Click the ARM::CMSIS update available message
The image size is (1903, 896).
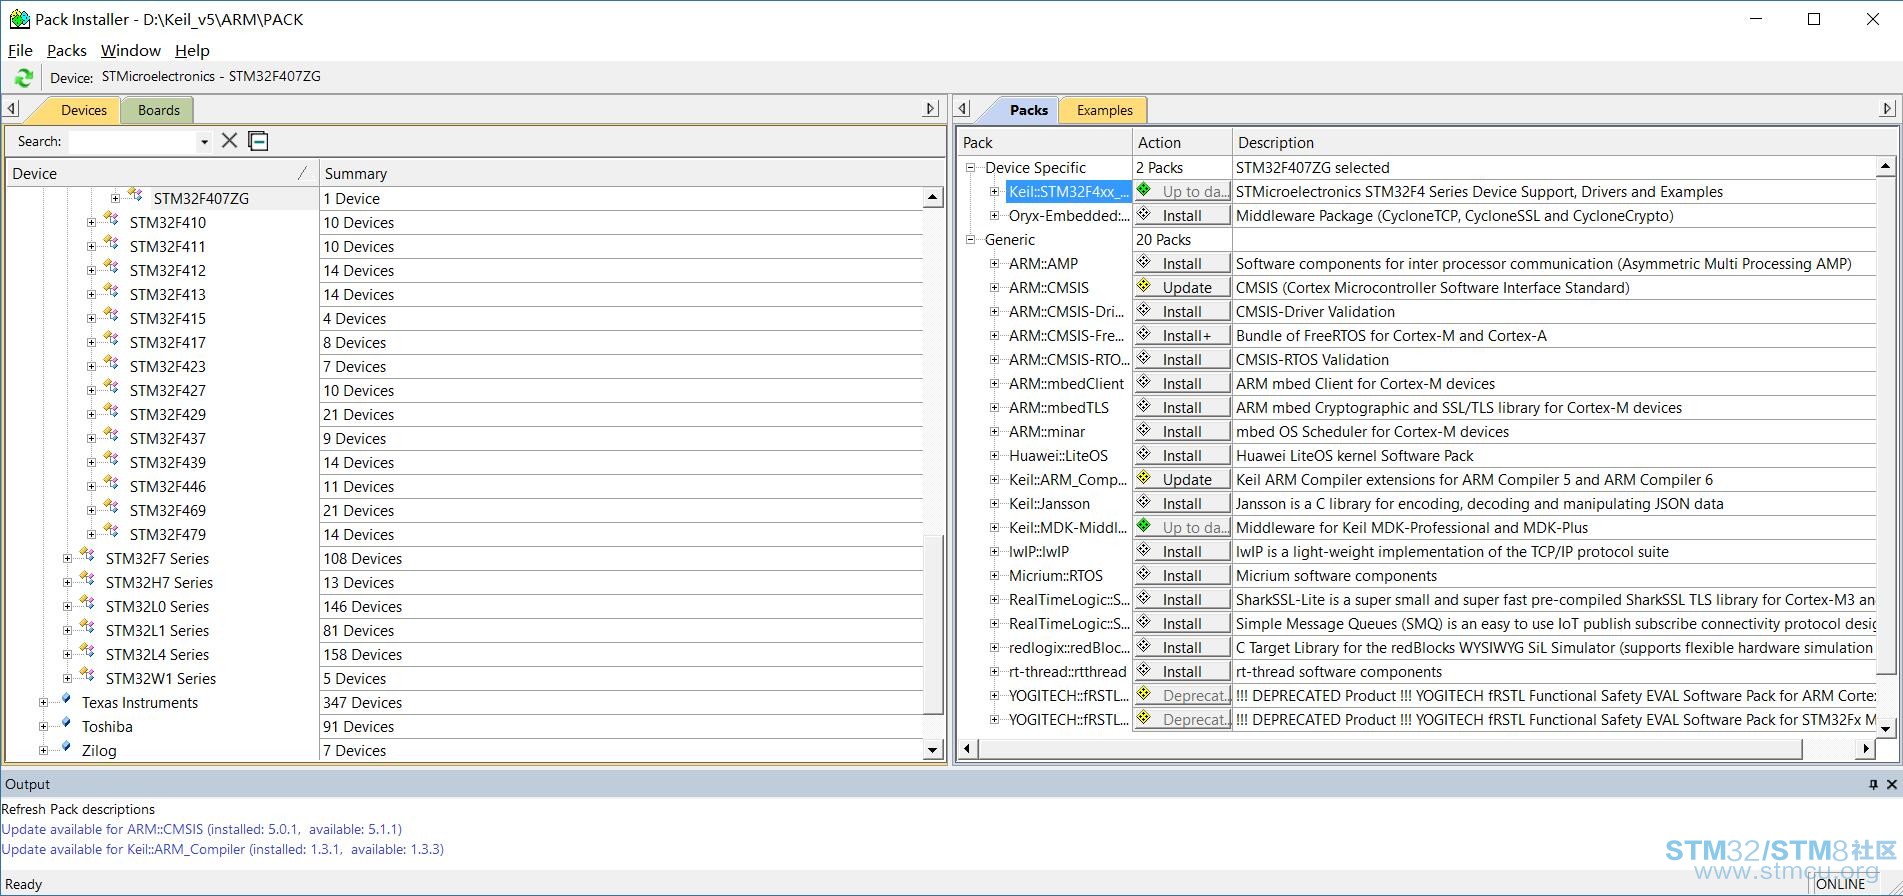pyautogui.click(x=202, y=829)
